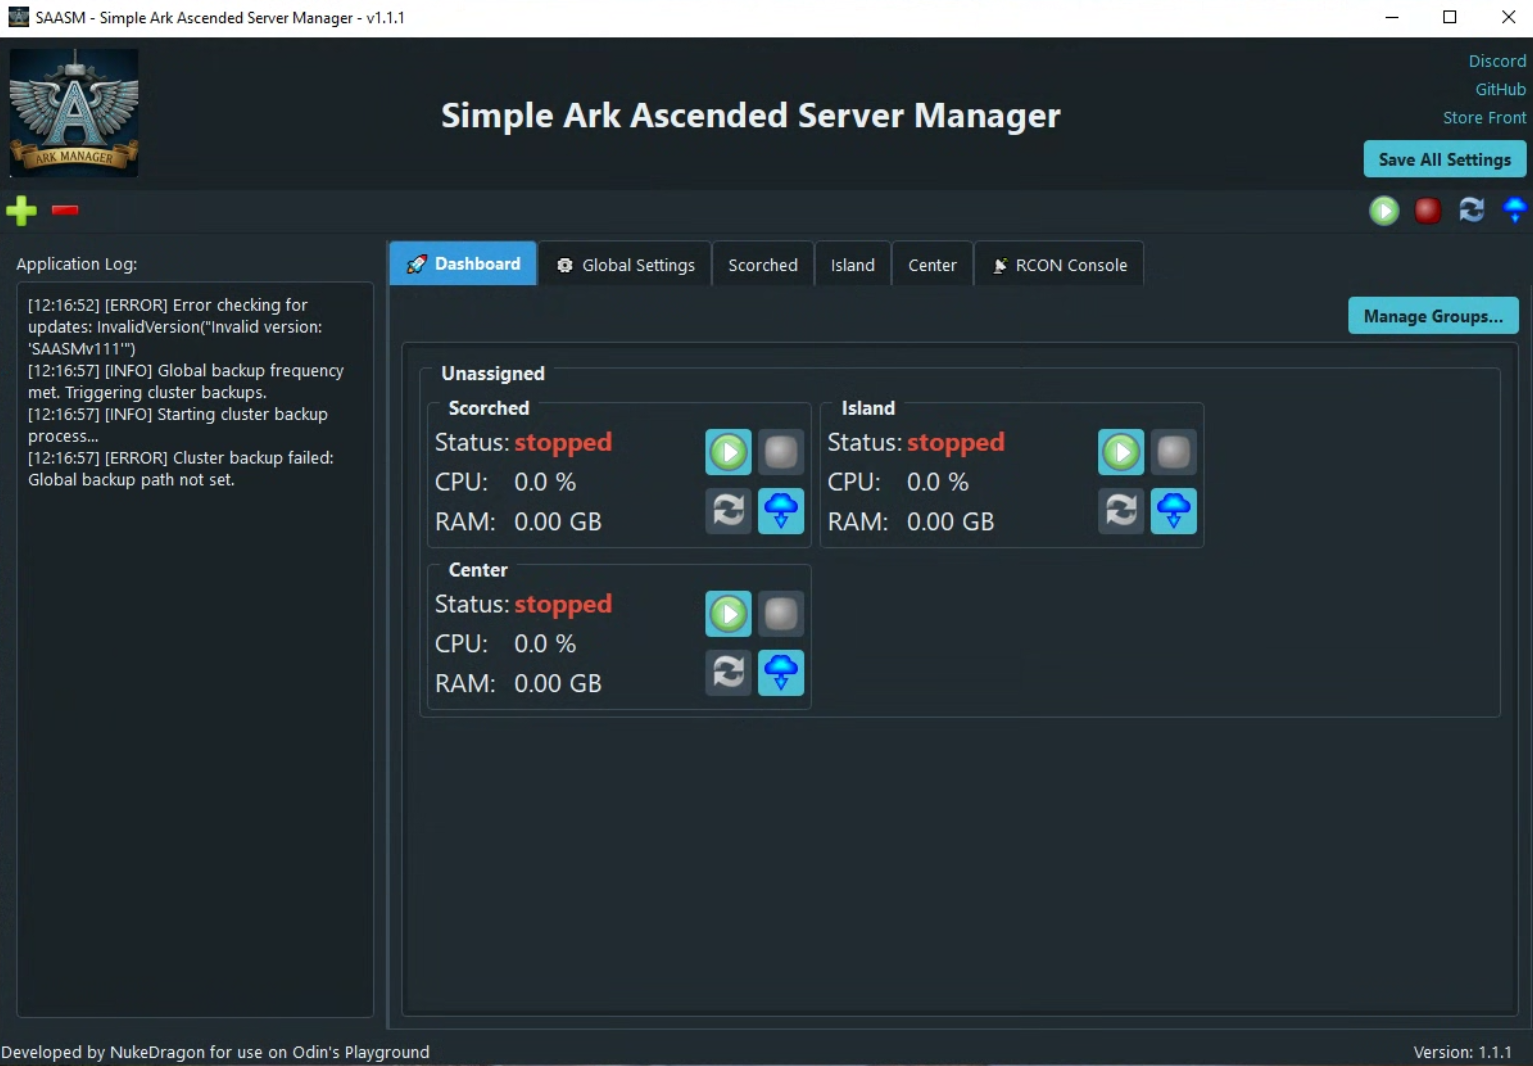The height and width of the screenshot is (1066, 1533).
Task: Click the top-right restart all servers icon
Action: pos(1471,211)
